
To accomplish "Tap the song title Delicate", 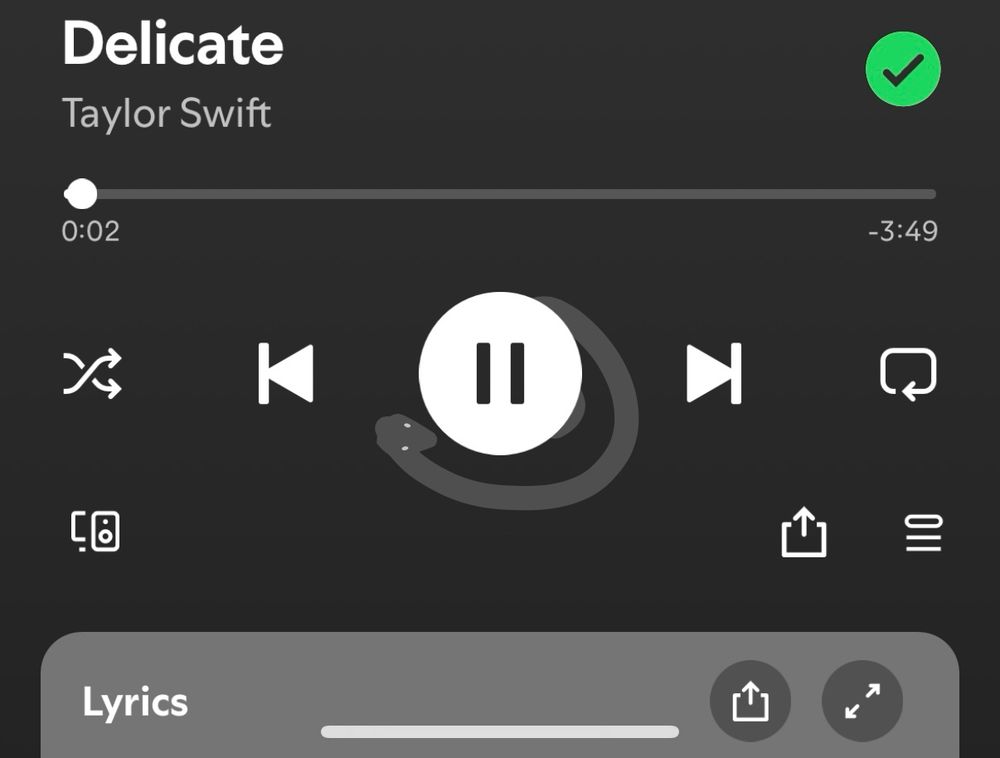I will (173, 43).
